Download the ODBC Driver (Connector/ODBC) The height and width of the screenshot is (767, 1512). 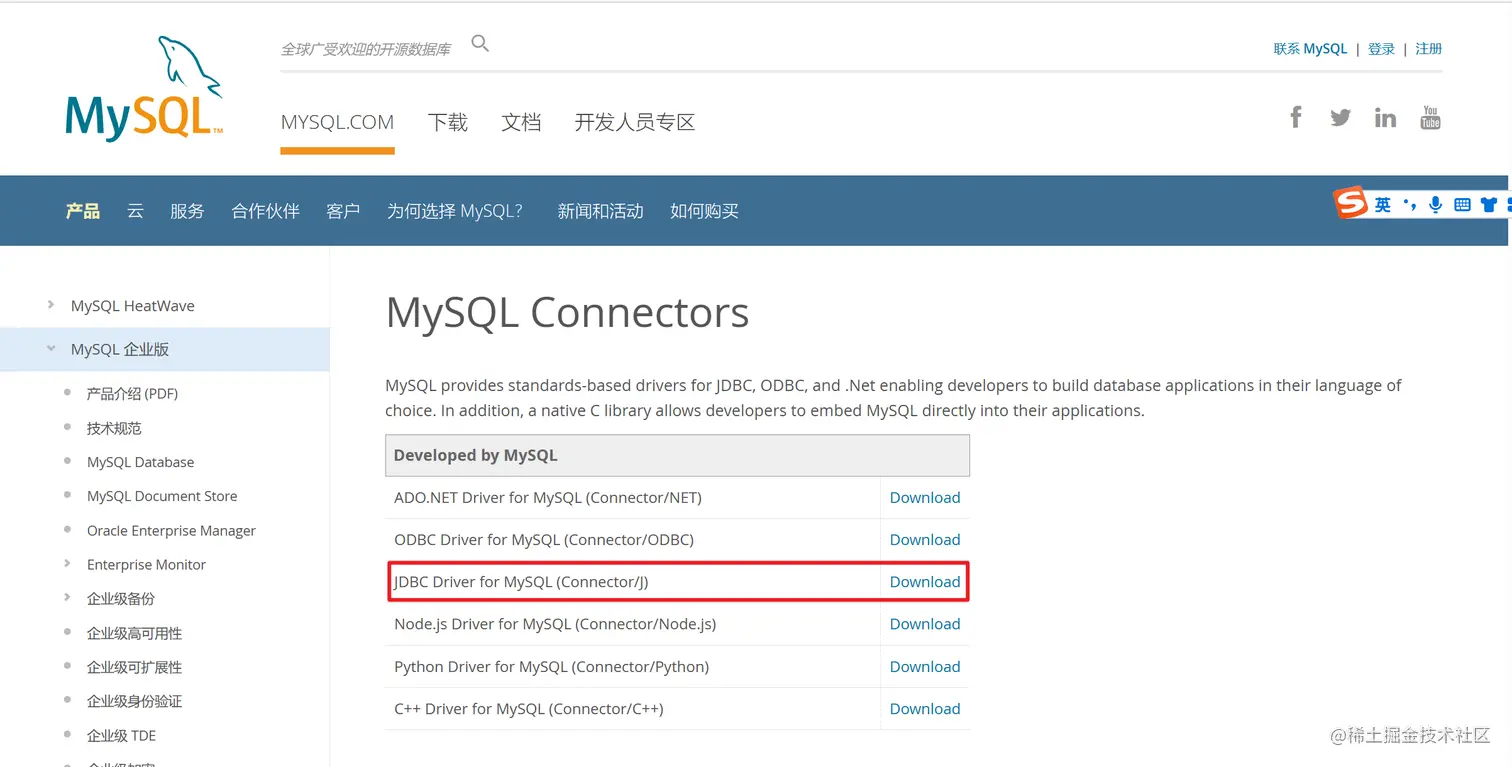click(925, 539)
